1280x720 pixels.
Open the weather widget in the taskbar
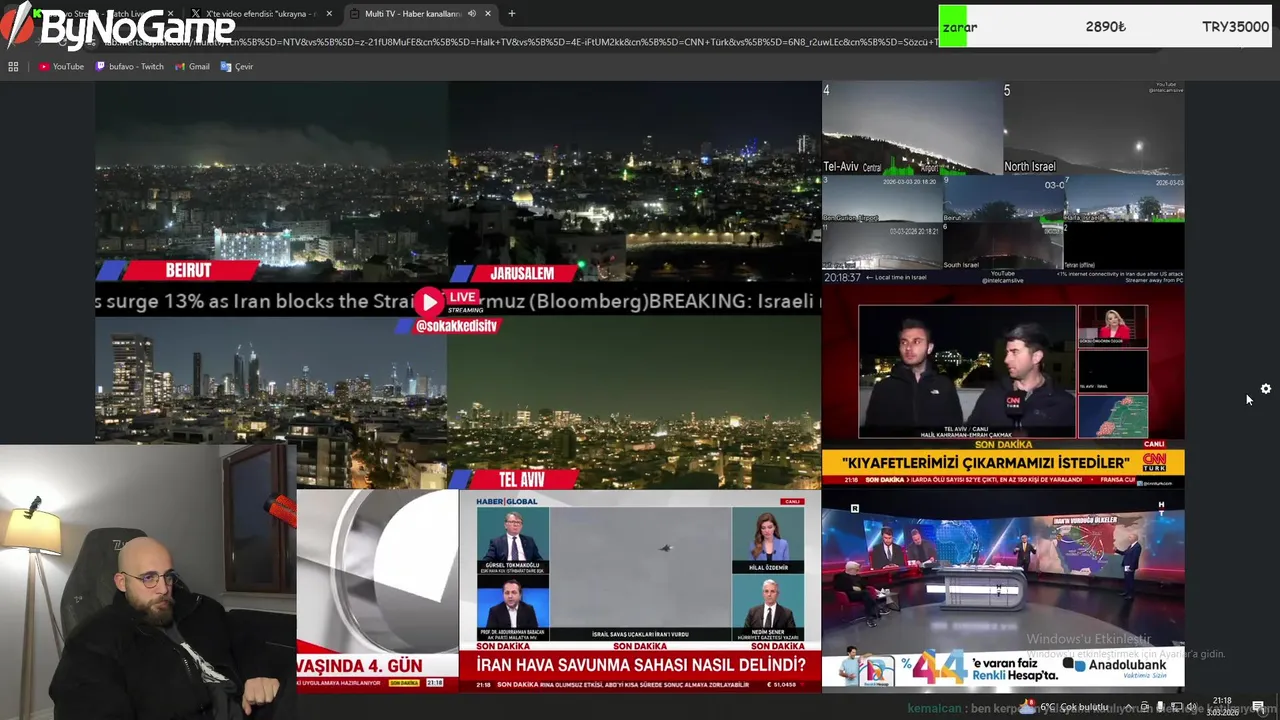point(1063,707)
